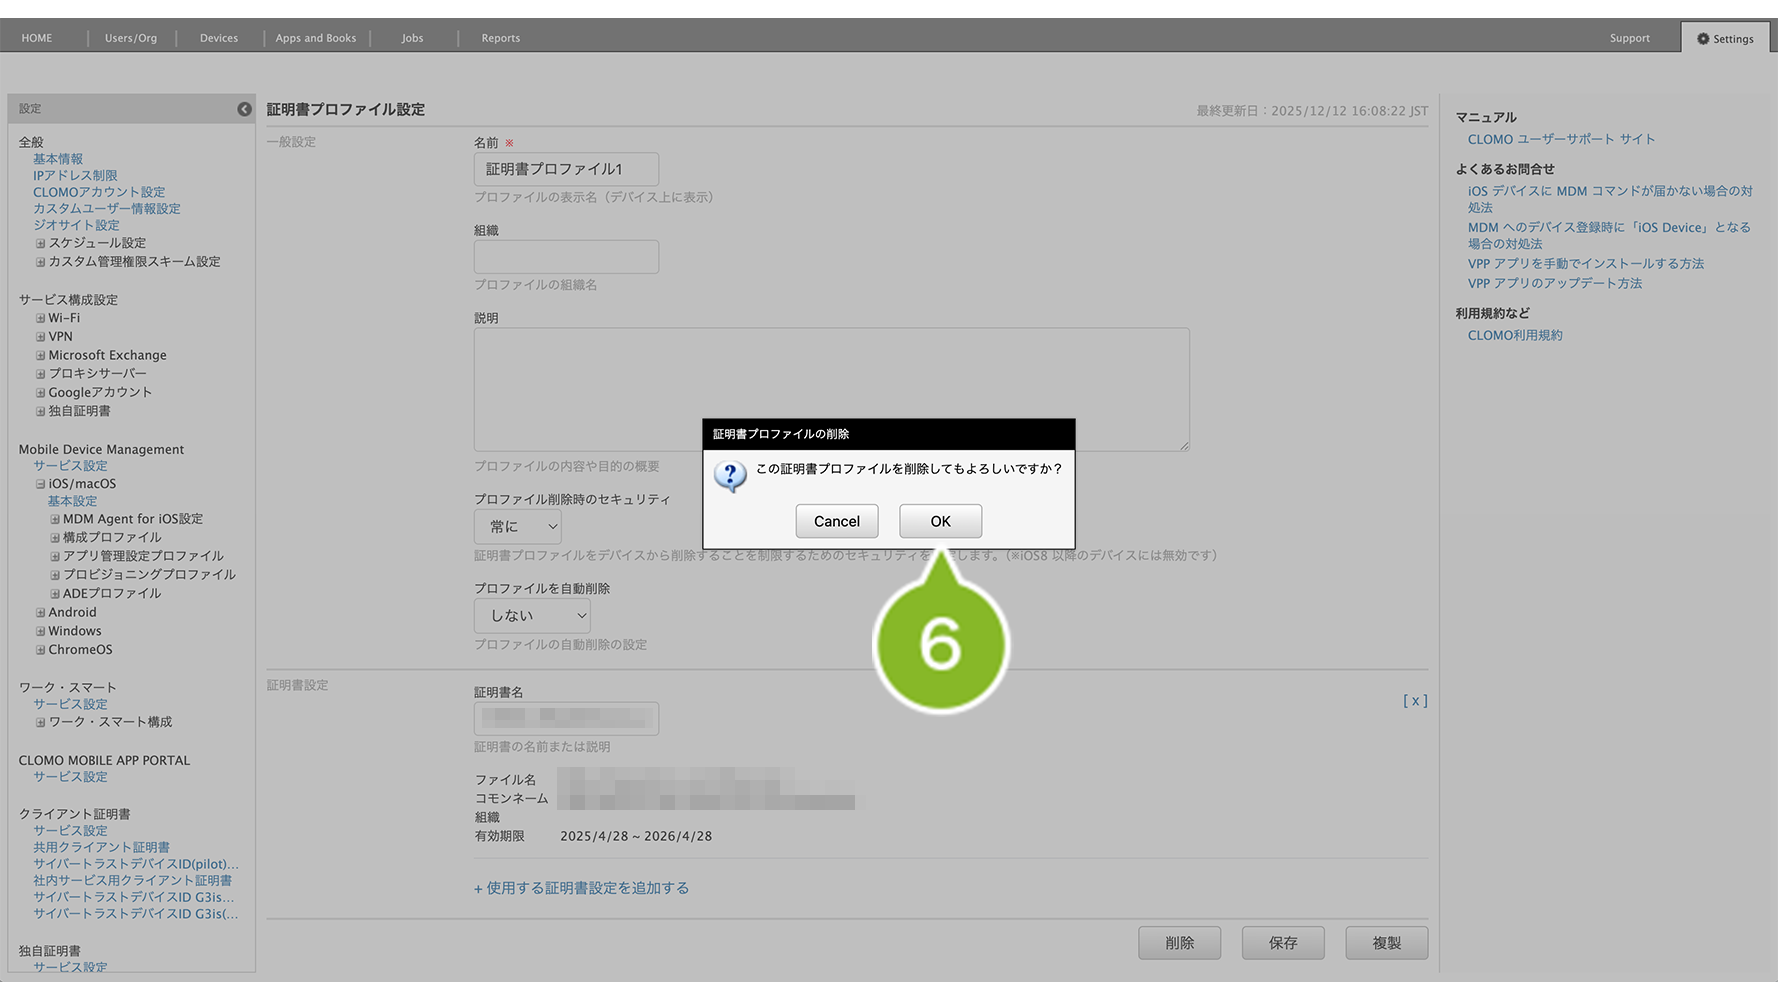Open Settings gear tab
The width and height of the screenshot is (1778, 1000).
1725,38
